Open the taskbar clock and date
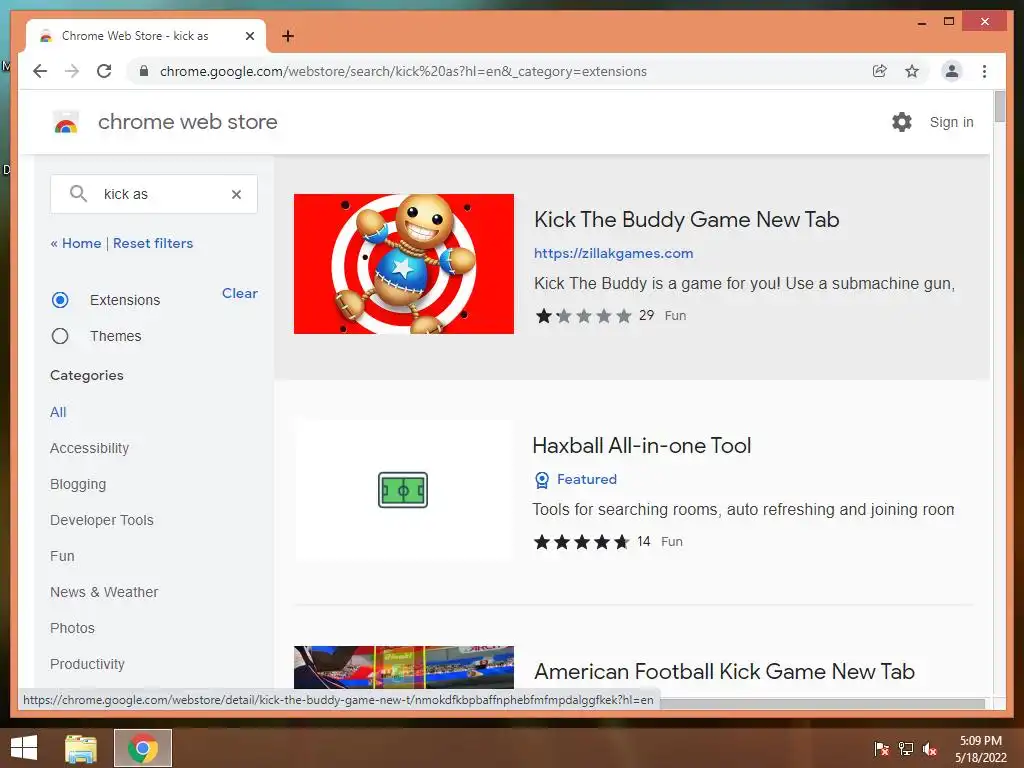Viewport: 1024px width, 768px height. 980,749
